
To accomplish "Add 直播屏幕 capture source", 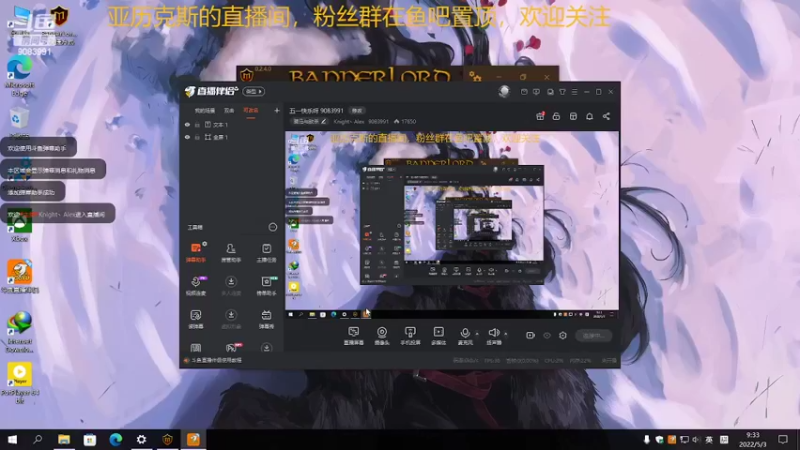I will 354,336.
